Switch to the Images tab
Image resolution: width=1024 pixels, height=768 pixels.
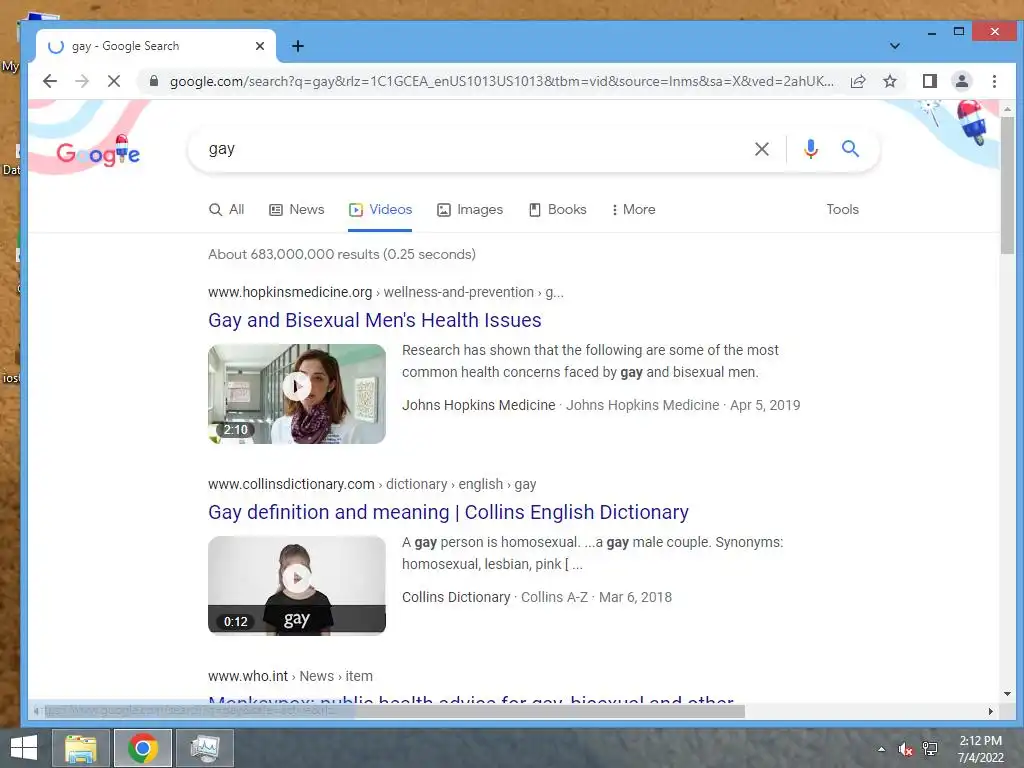(x=470, y=210)
